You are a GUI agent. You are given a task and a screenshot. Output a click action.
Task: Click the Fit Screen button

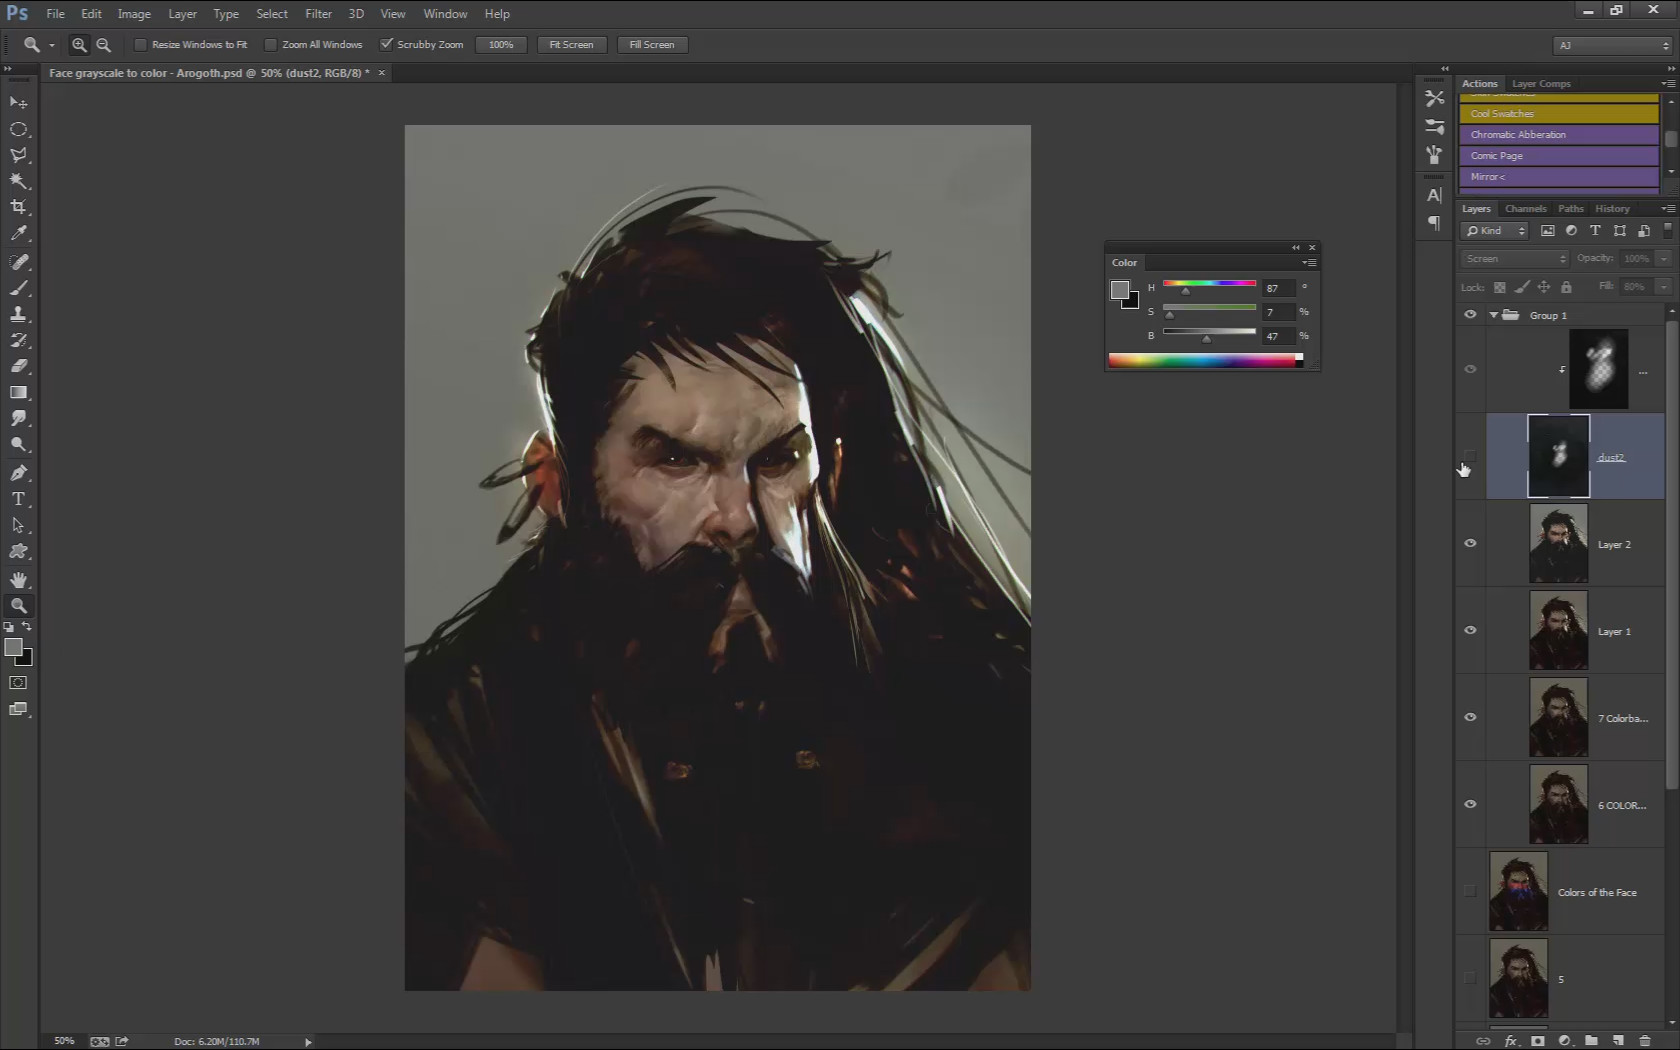[571, 45]
